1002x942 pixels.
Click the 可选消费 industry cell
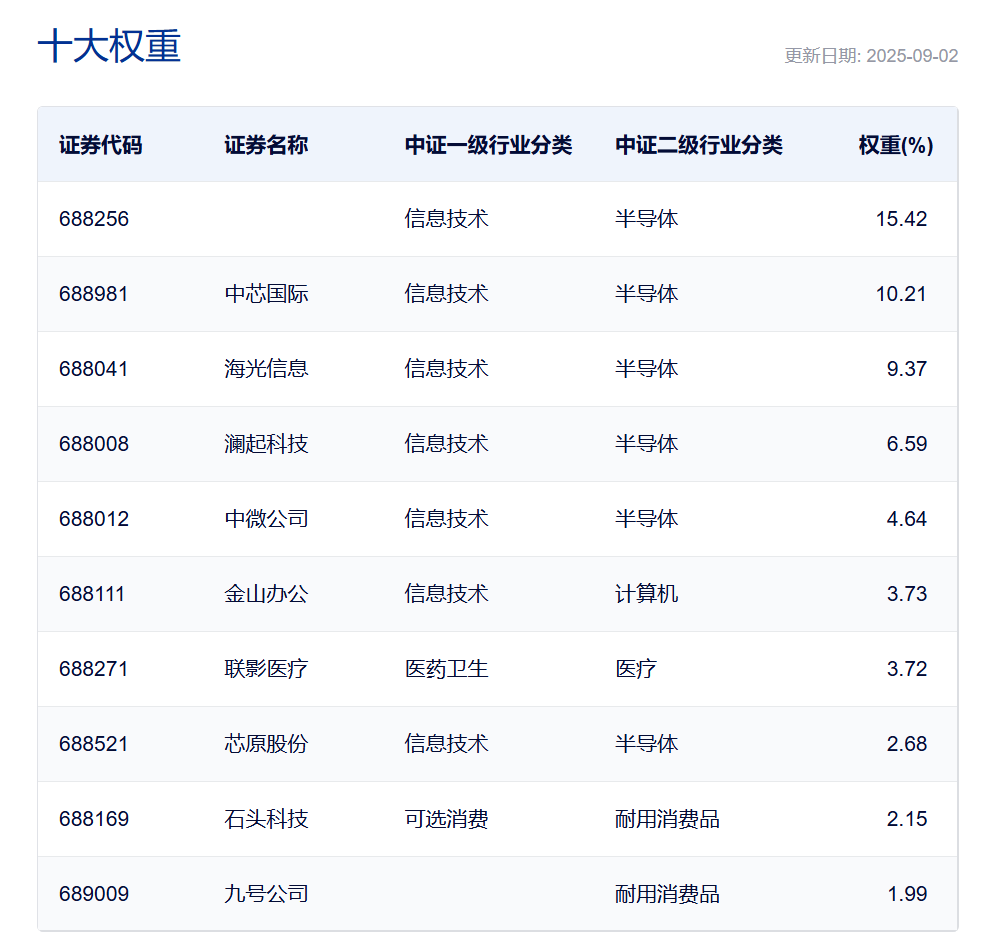pyautogui.click(x=446, y=819)
